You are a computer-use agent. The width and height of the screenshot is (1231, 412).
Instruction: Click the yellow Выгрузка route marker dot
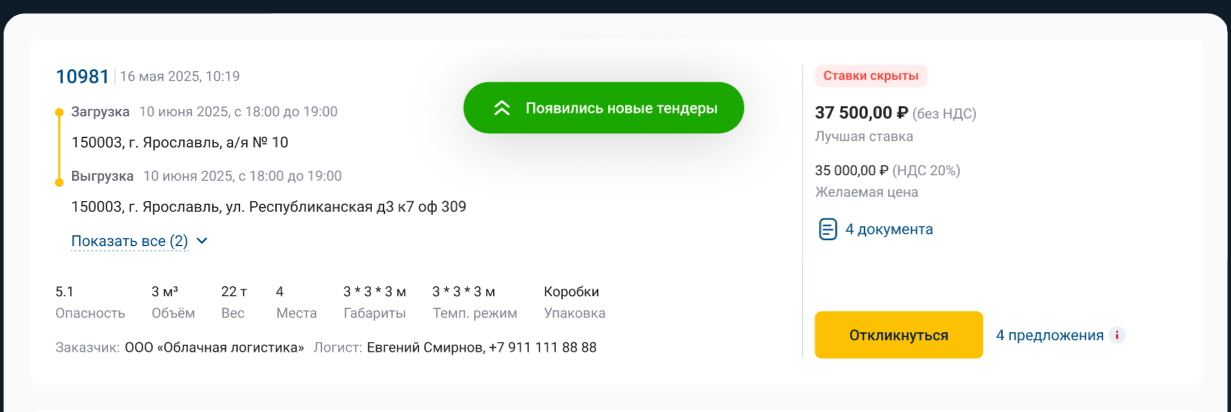[x=60, y=177]
